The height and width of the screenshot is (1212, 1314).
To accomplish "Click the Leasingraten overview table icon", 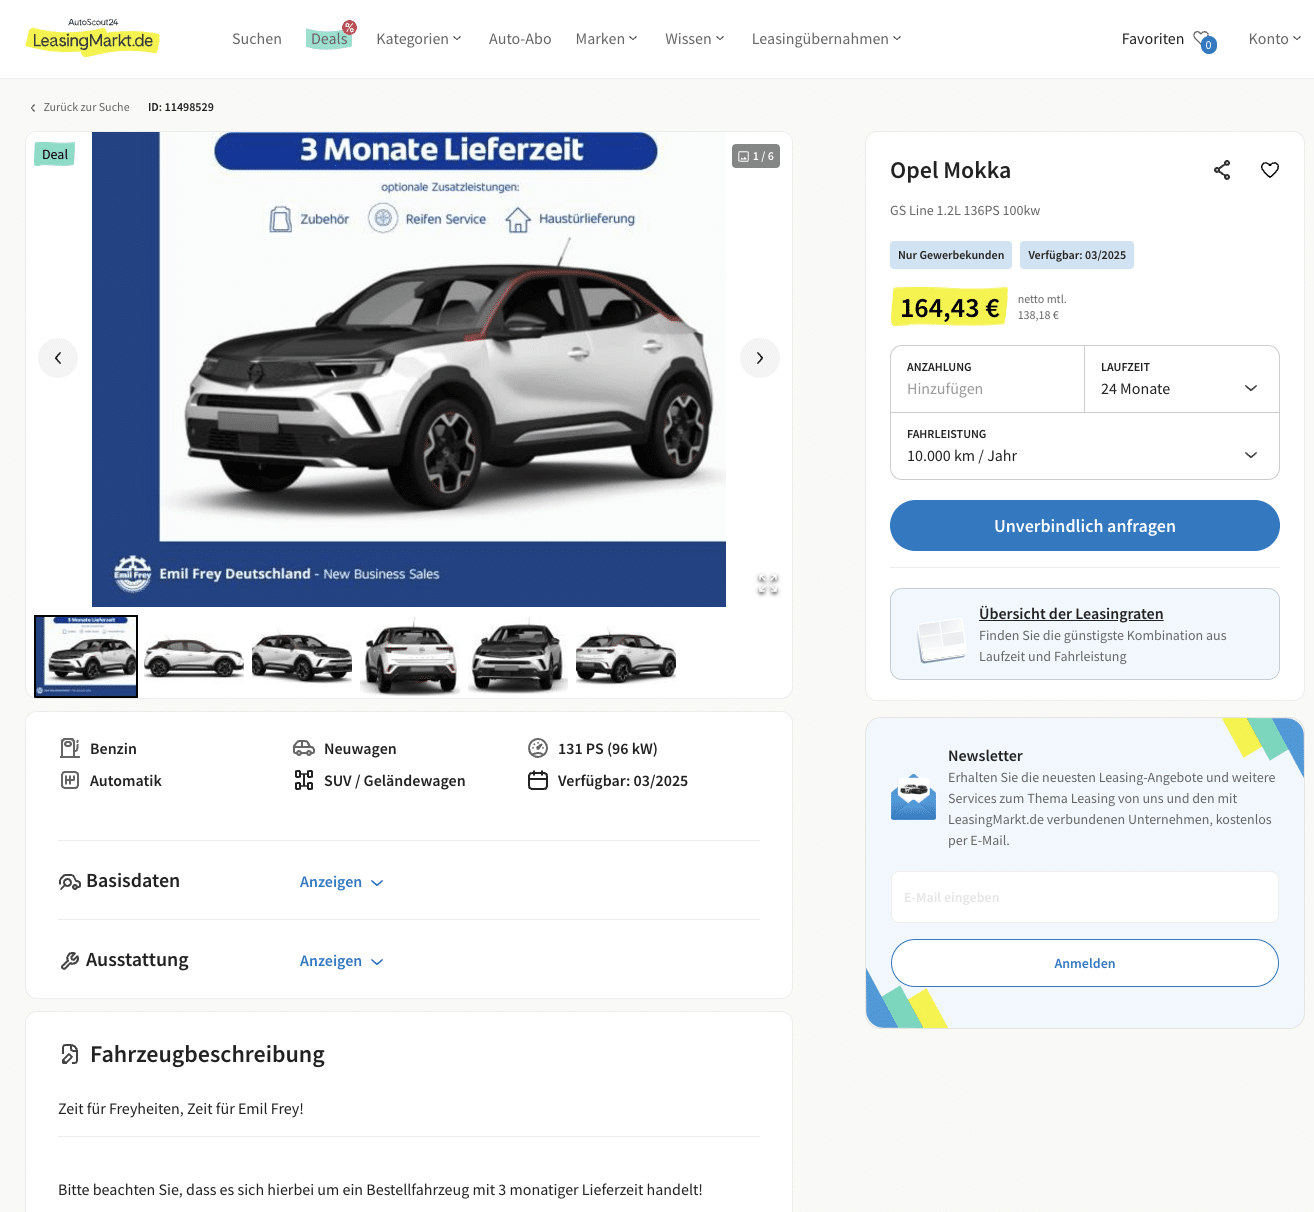I will pos(941,640).
